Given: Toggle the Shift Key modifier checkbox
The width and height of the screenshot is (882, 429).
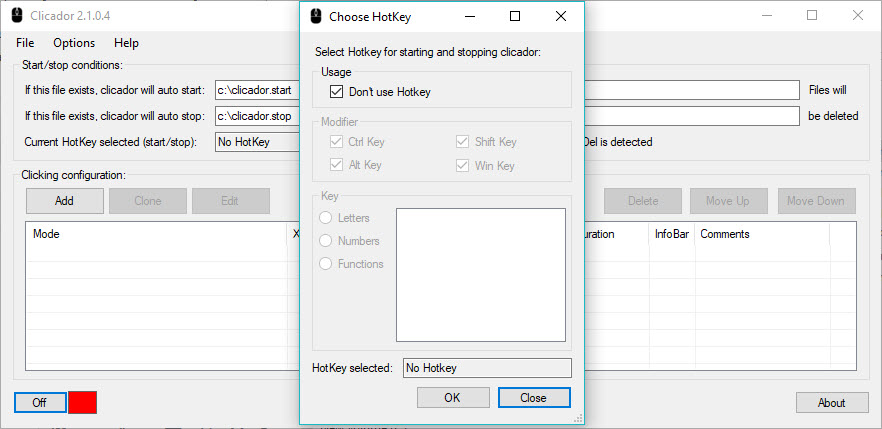Looking at the screenshot, I should (x=462, y=142).
